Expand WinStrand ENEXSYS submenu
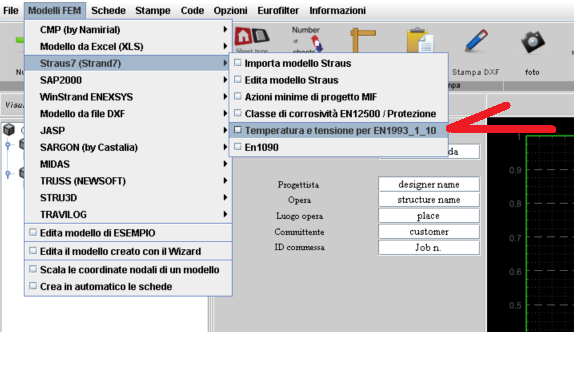Image resolution: width=574 pixels, height=365 pixels. [x=128, y=97]
